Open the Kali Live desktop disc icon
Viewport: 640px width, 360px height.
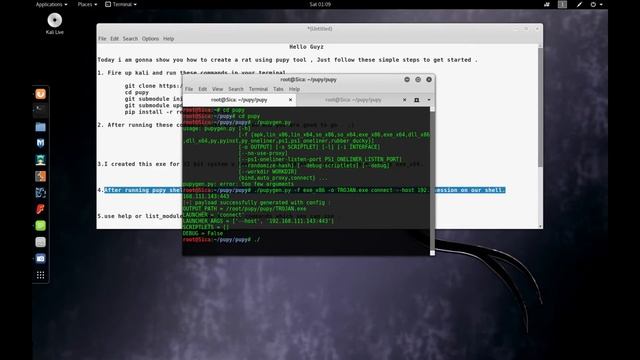point(55,23)
